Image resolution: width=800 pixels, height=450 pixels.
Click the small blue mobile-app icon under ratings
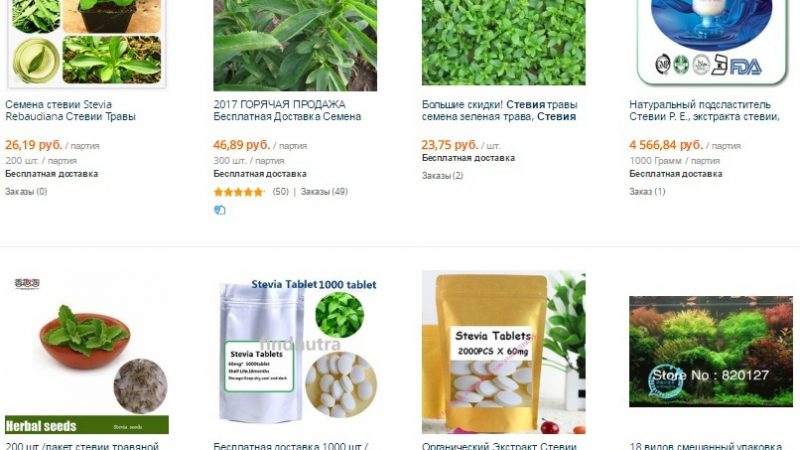tap(219, 210)
